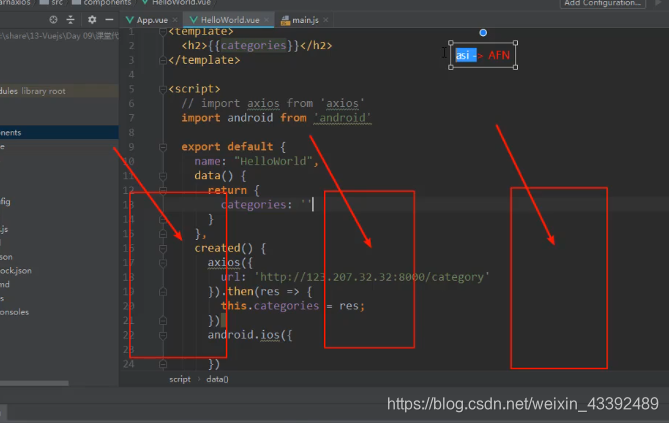The width and height of the screenshot is (669, 423).
Task: Click the fold end marker at line 24
Action: tap(163, 364)
